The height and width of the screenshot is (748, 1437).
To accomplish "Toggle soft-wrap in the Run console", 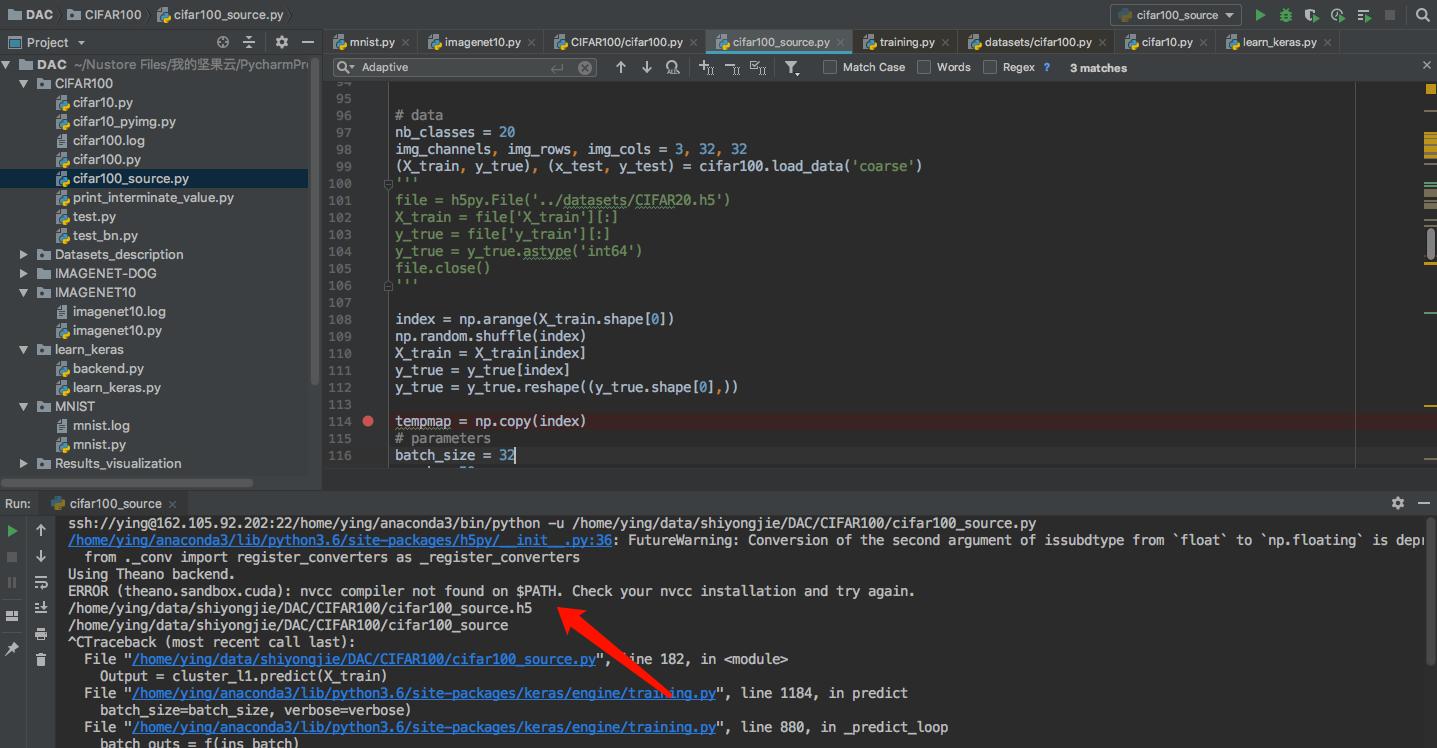I will (41, 582).
